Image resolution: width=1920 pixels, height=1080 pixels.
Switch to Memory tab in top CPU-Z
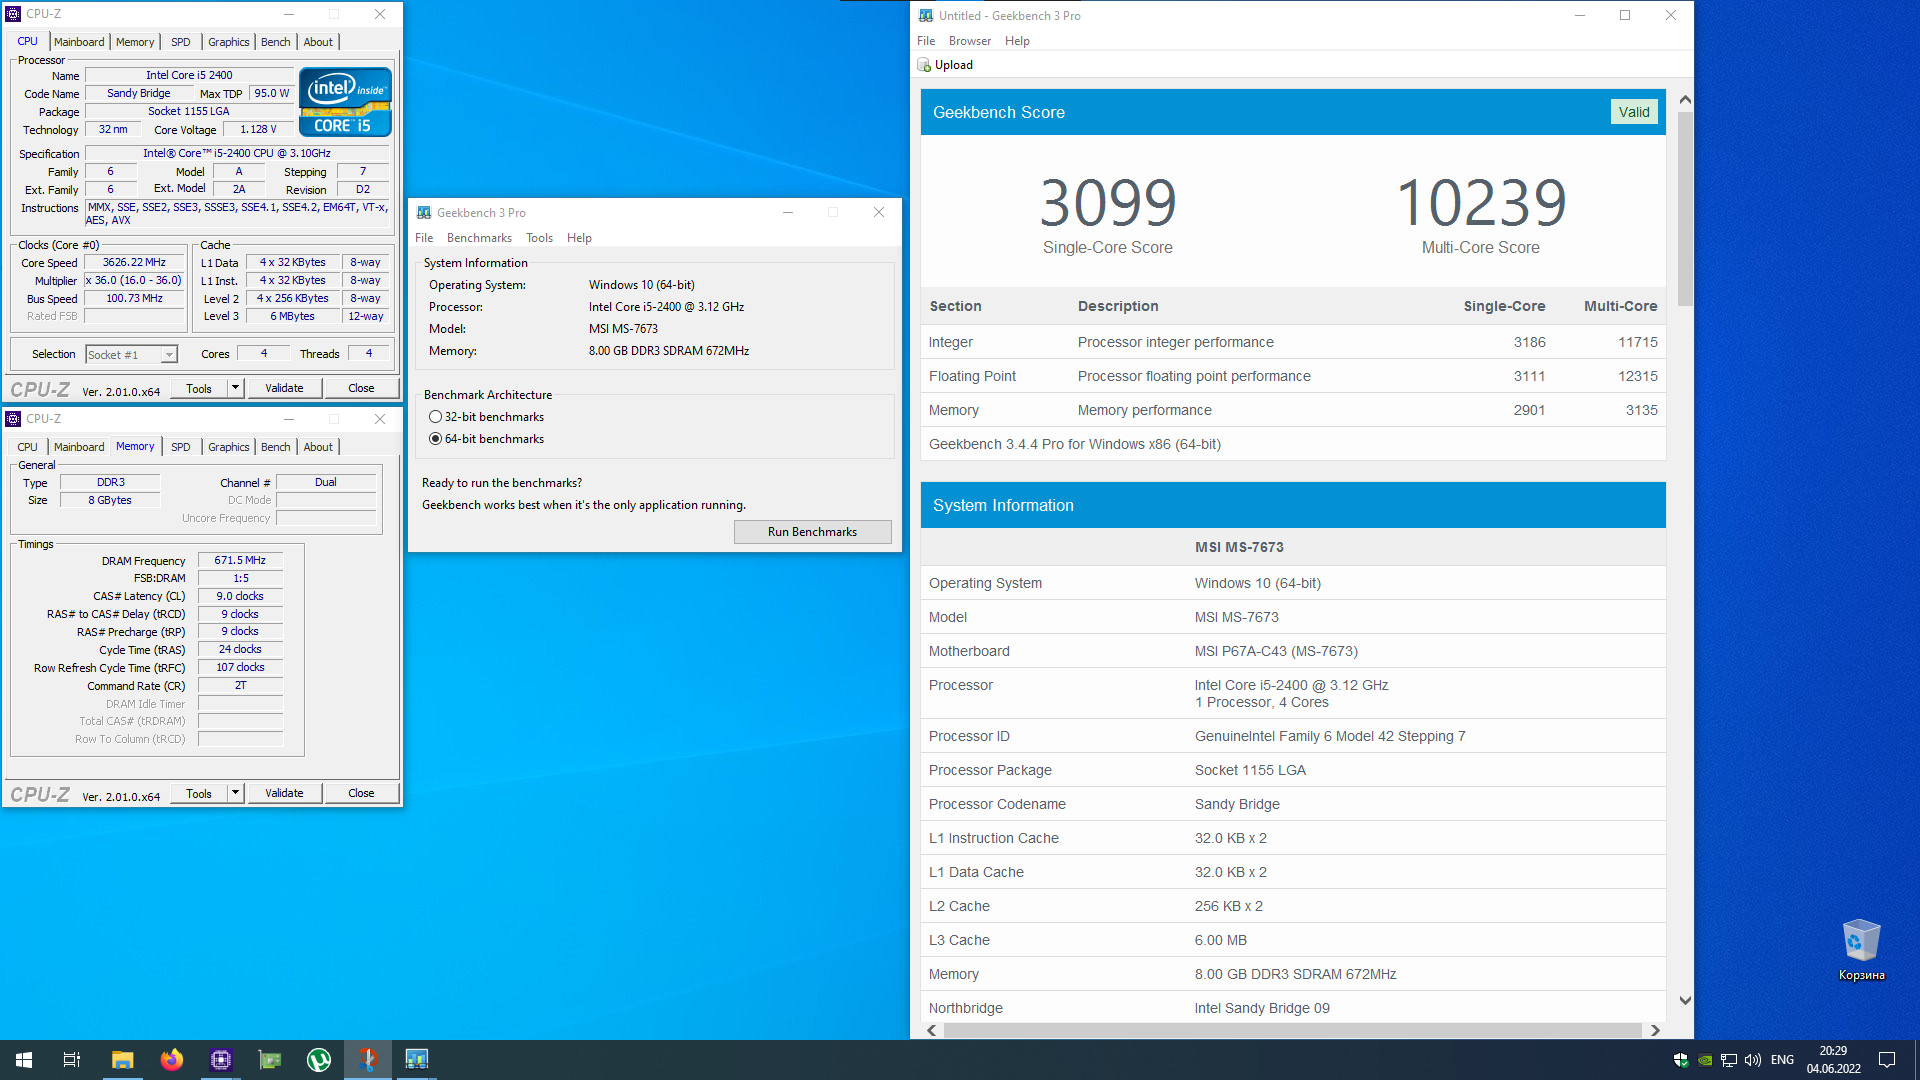135,42
